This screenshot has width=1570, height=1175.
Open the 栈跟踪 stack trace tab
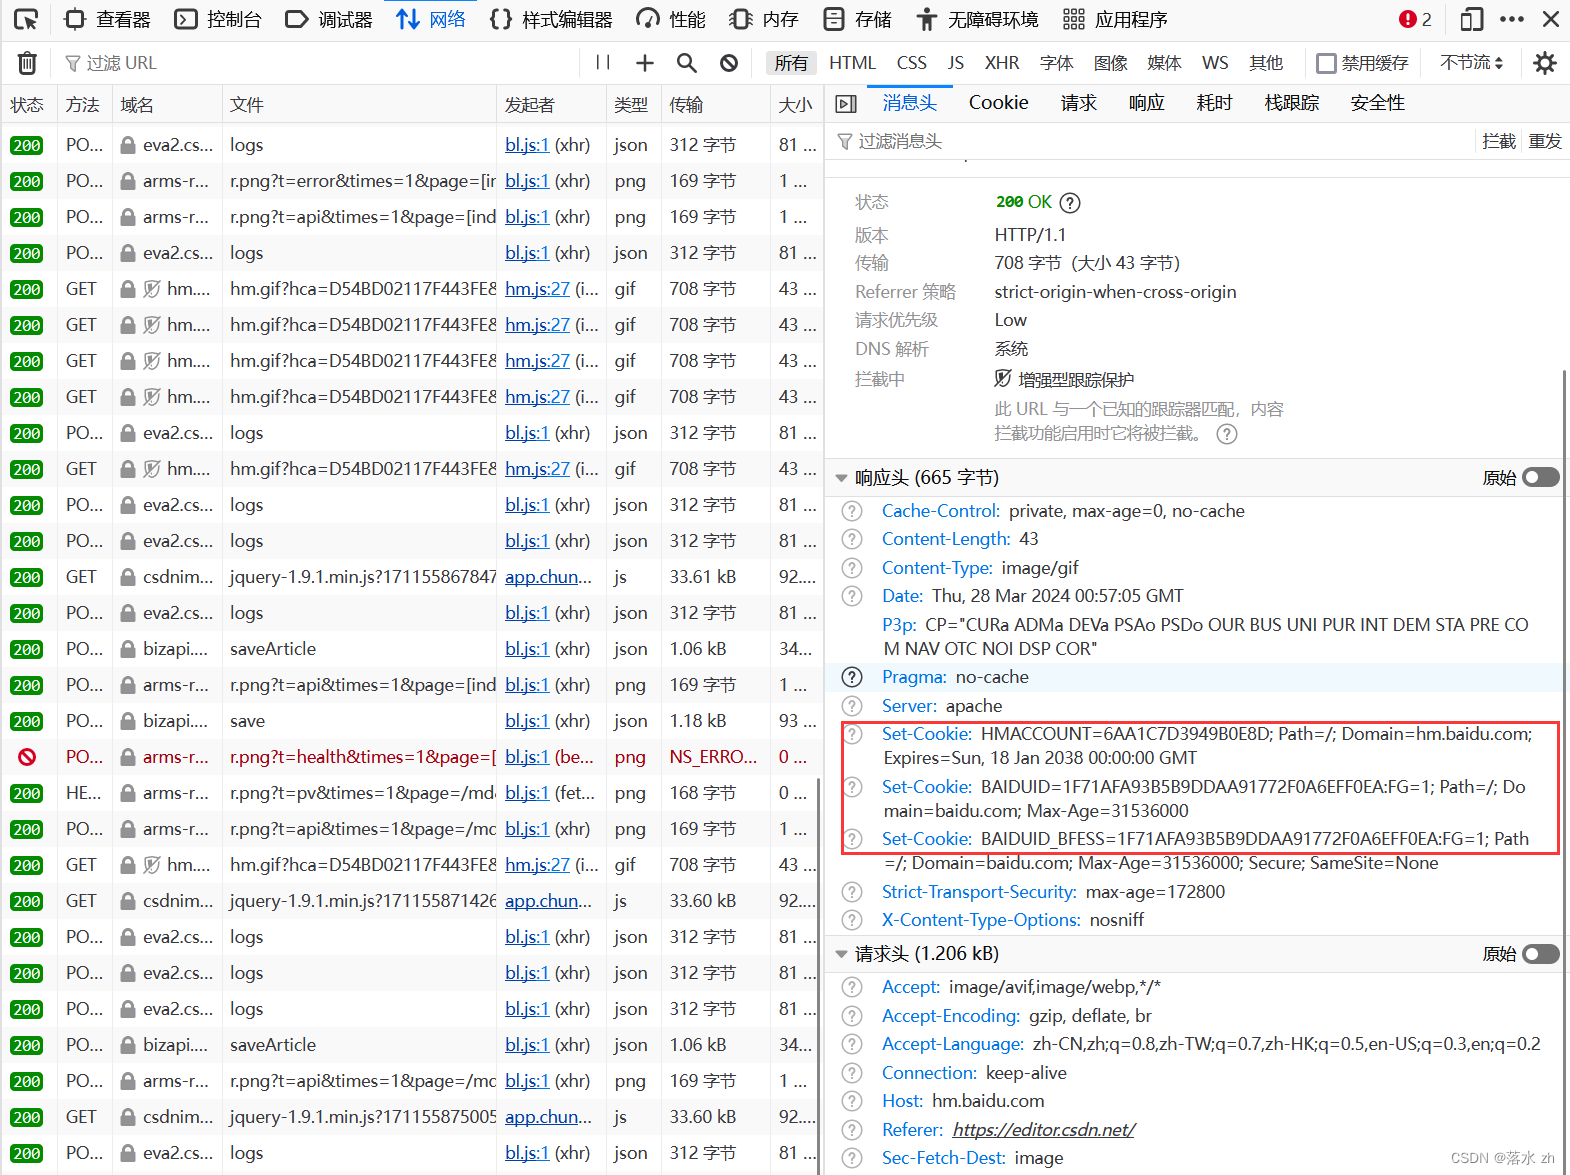[1292, 103]
